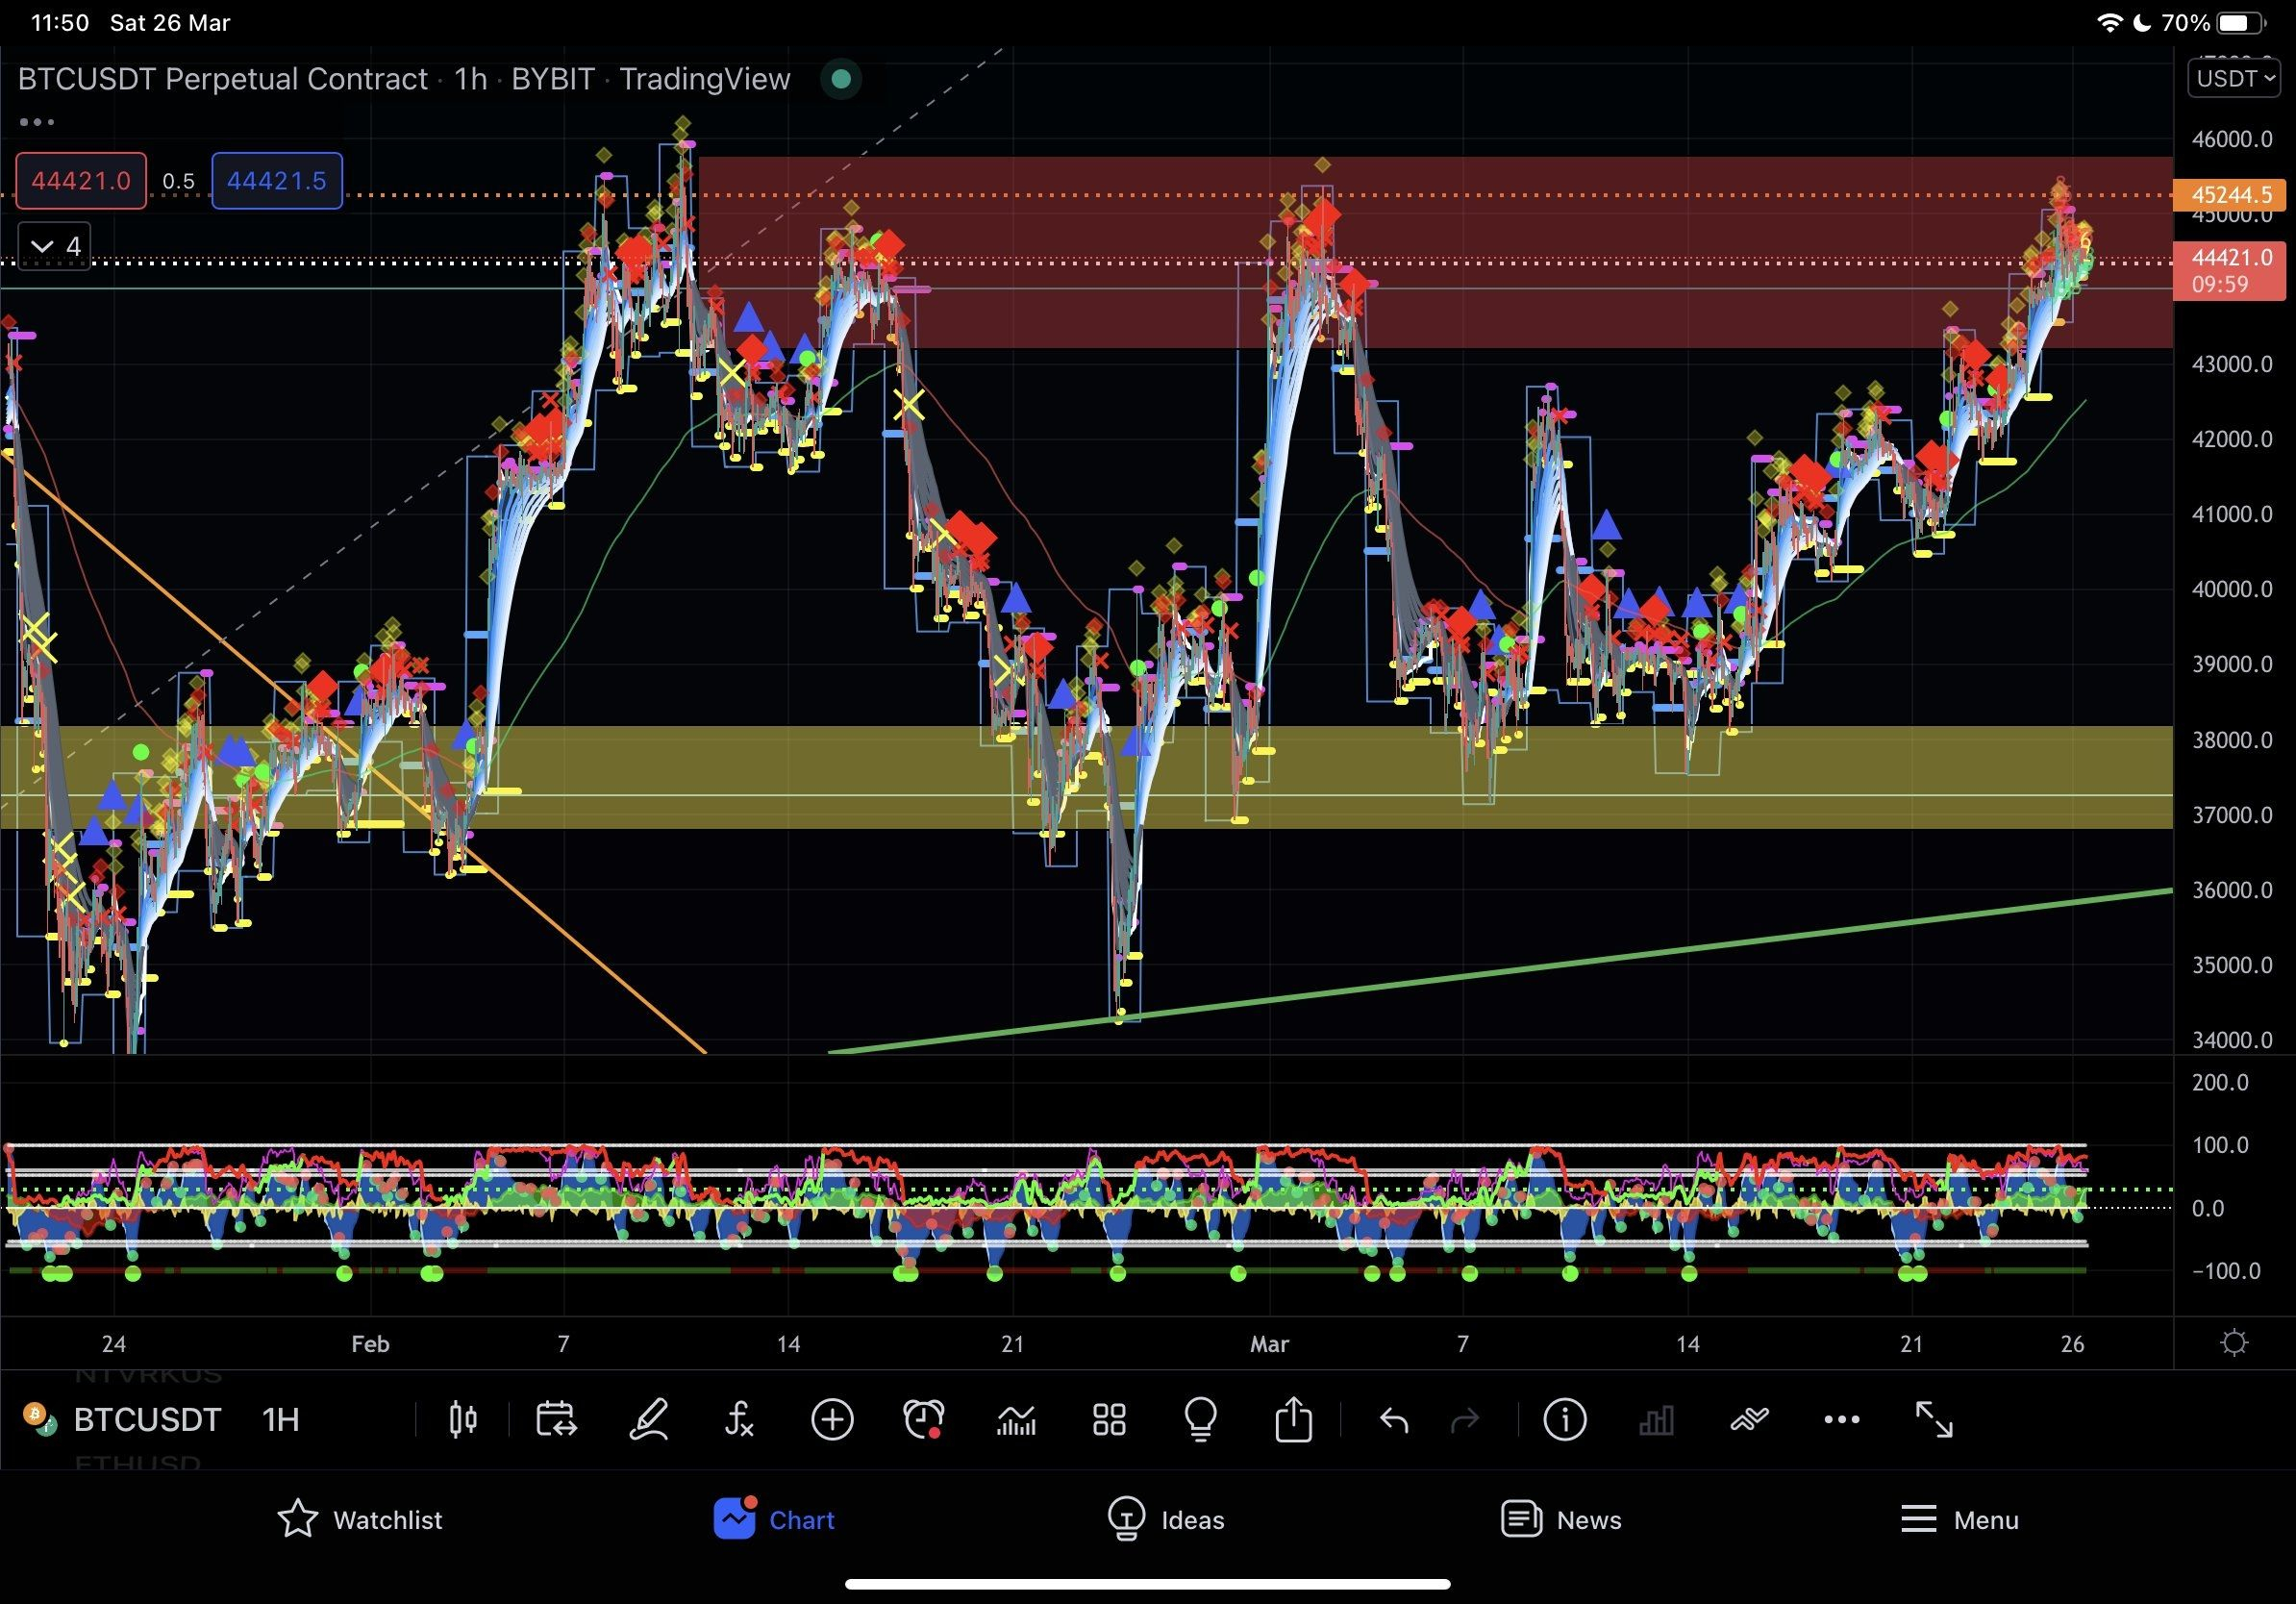Image resolution: width=2296 pixels, height=1604 pixels.
Task: Tap the blue 44421.5 buy button
Action: tap(277, 181)
